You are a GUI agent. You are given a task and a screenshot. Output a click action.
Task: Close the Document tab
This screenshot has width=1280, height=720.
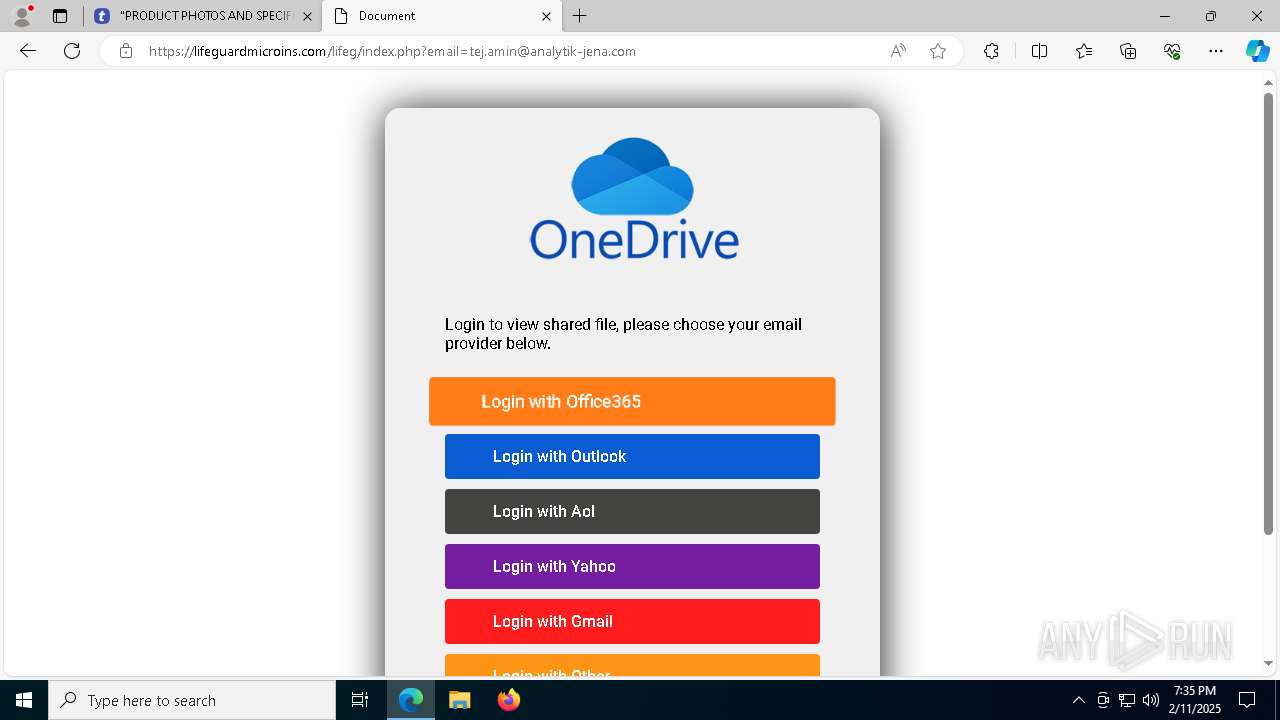[546, 16]
